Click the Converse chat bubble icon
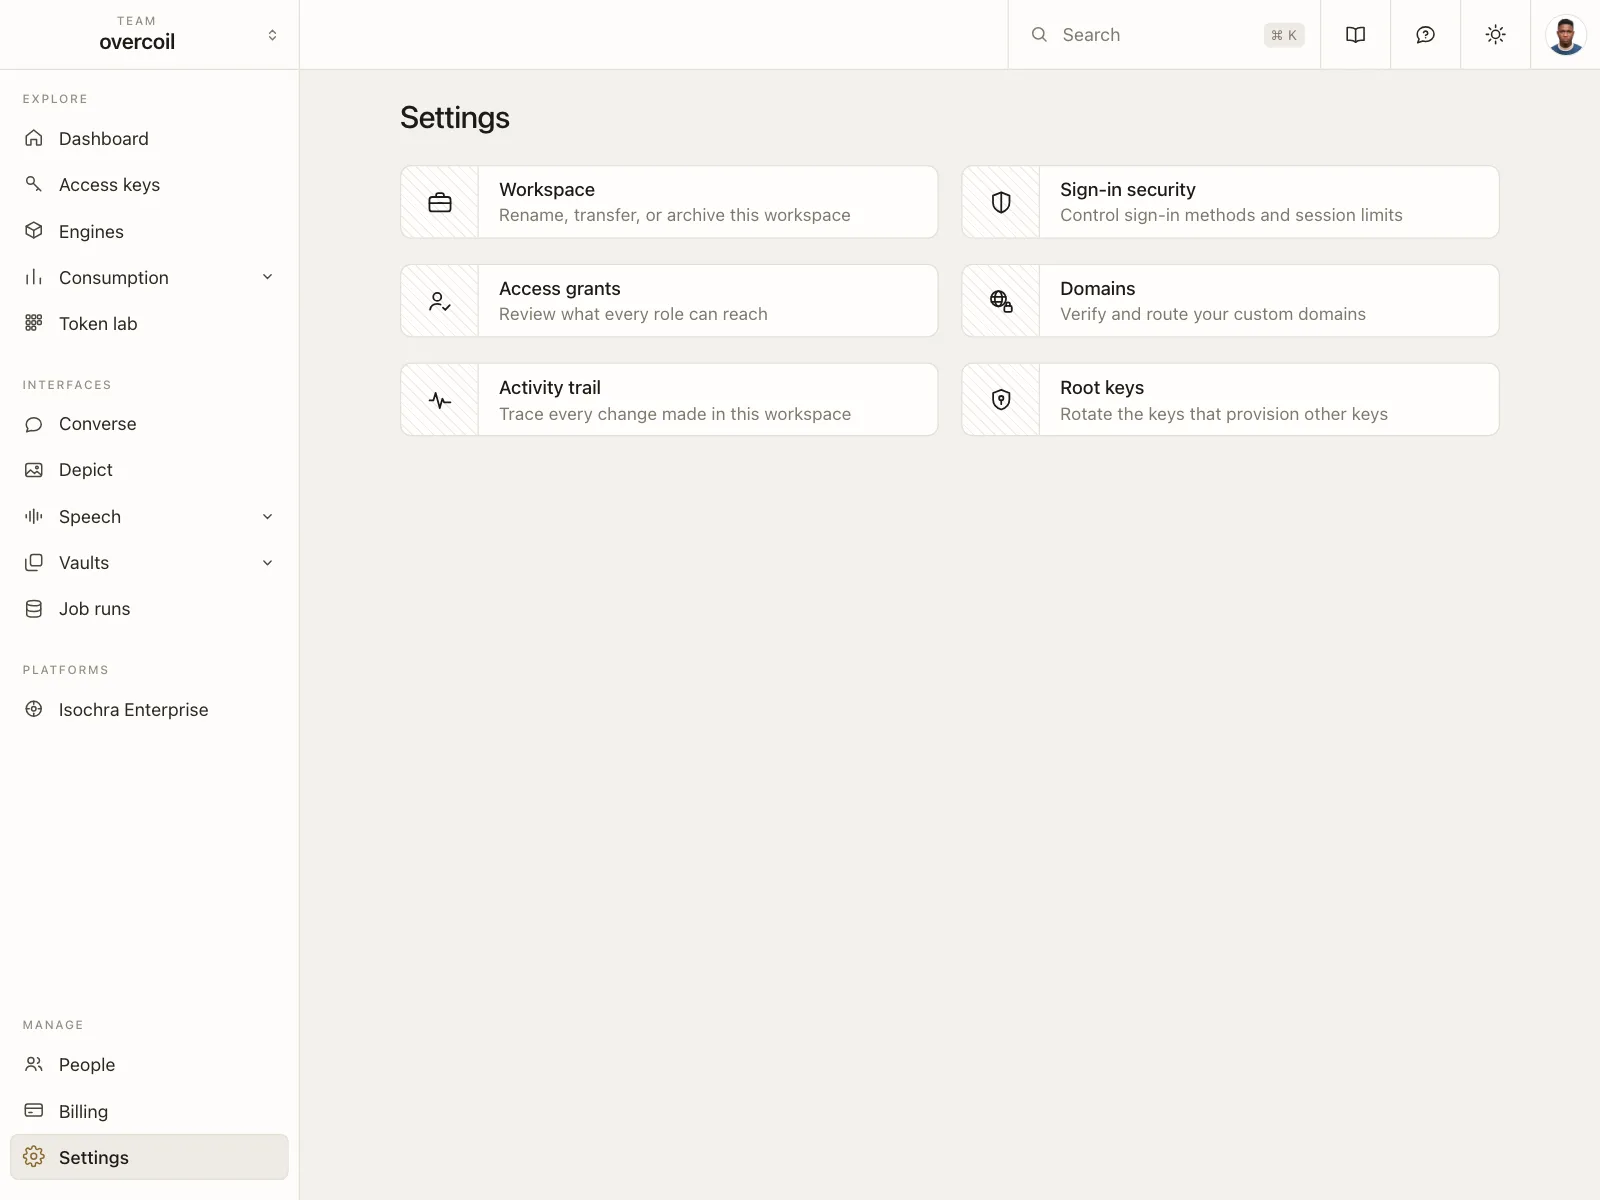 pyautogui.click(x=34, y=424)
